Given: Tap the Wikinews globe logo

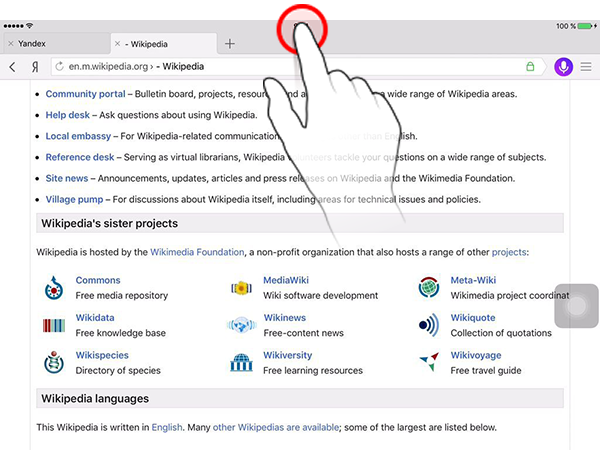Looking at the screenshot, I should pyautogui.click(x=241, y=325).
